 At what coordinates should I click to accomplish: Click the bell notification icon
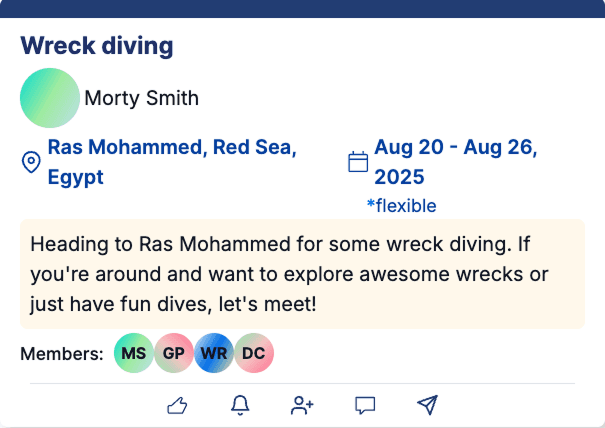click(x=240, y=405)
